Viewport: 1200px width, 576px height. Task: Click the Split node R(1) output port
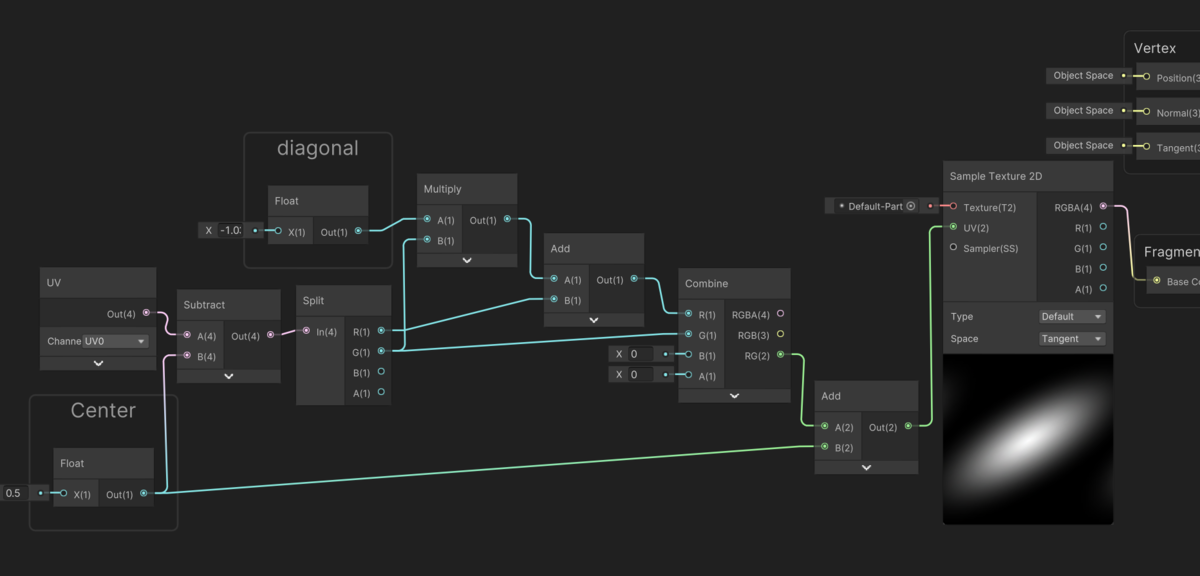381,331
